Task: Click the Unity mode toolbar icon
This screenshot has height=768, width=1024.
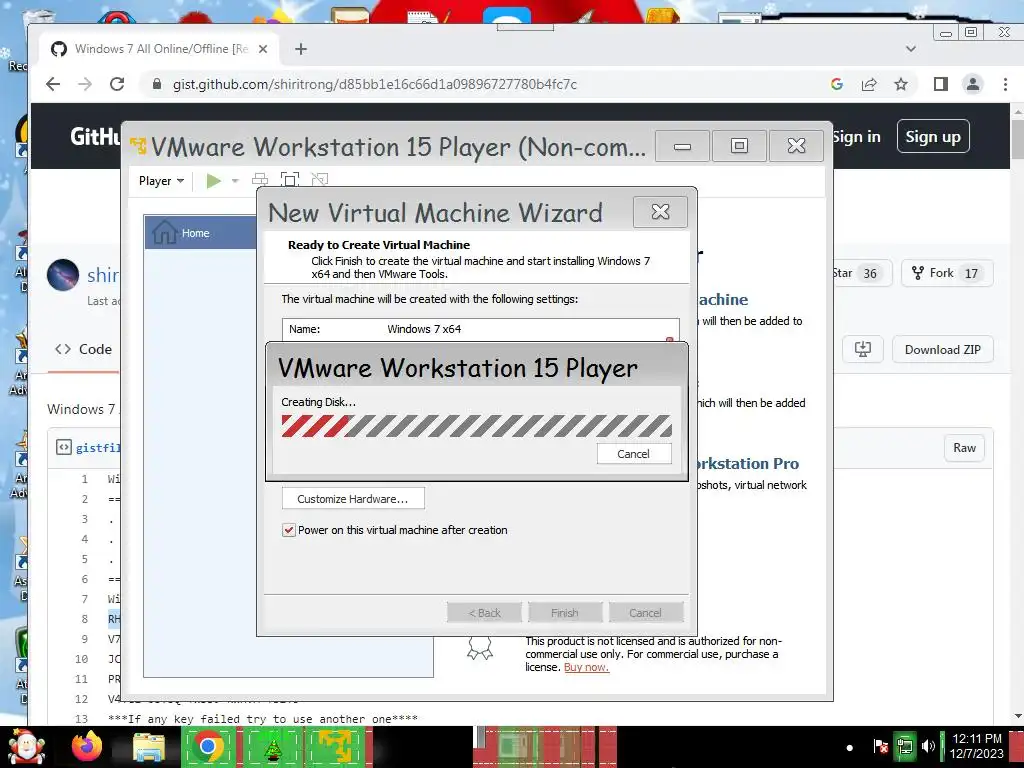Action: (319, 180)
